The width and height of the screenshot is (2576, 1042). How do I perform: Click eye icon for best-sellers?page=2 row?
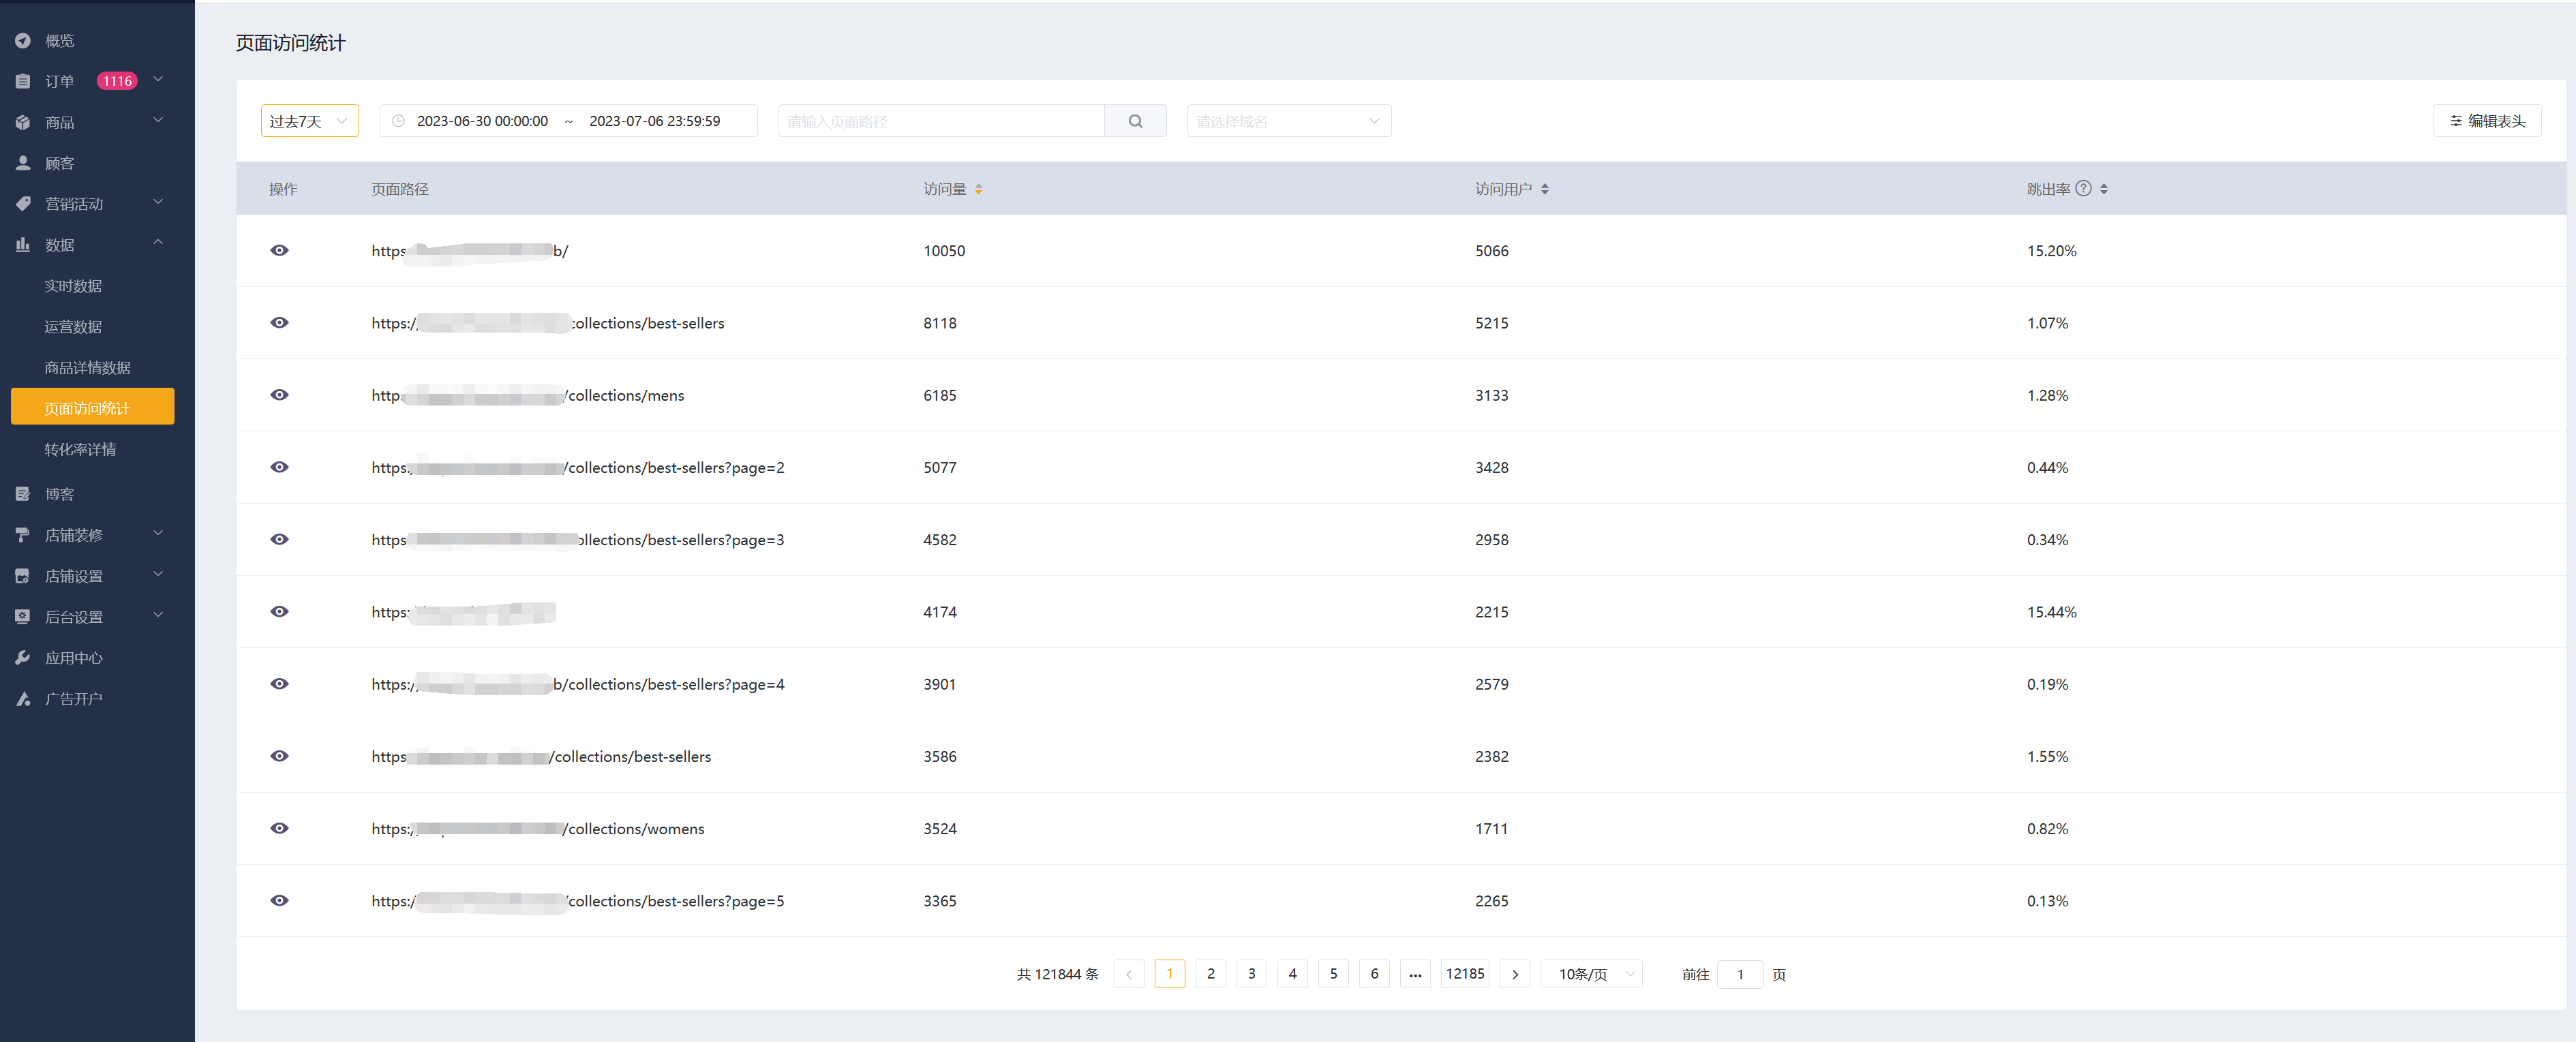(x=279, y=467)
